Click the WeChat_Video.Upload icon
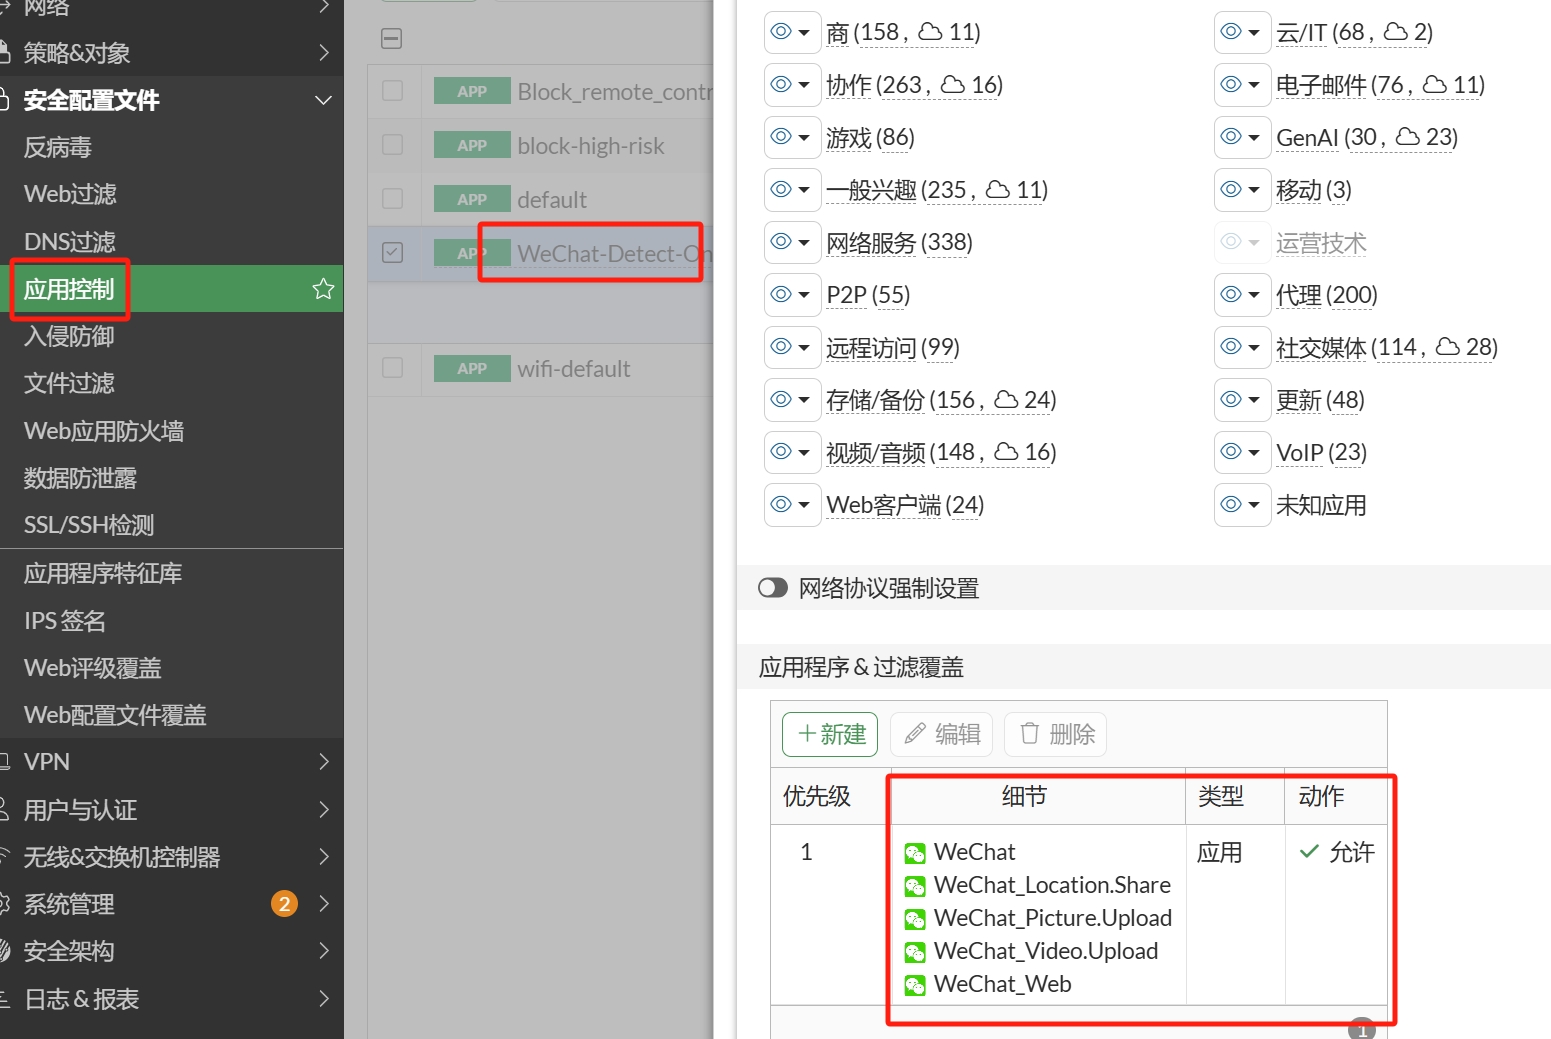Screen dimensions: 1551x1039 pos(915,952)
